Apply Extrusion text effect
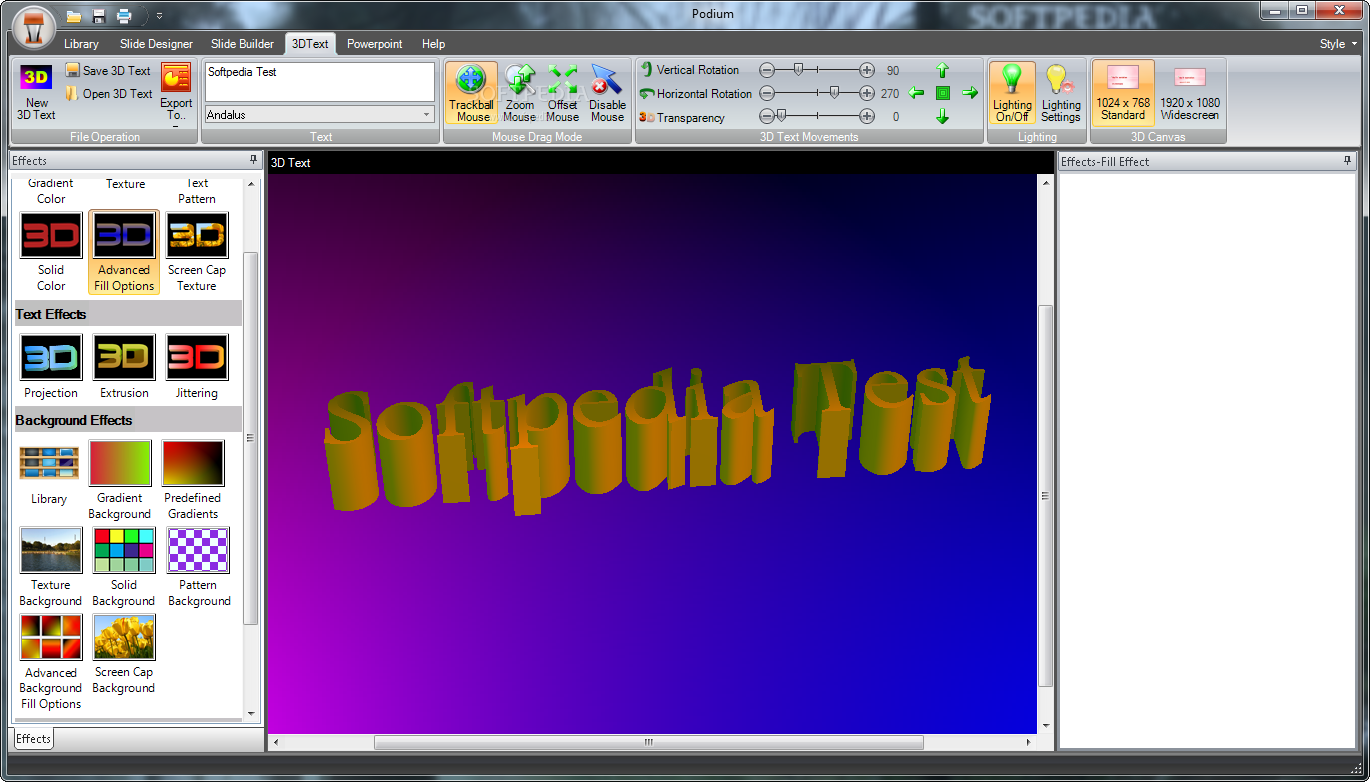Image resolution: width=1370 pixels, height=782 pixels. pyautogui.click(x=124, y=367)
